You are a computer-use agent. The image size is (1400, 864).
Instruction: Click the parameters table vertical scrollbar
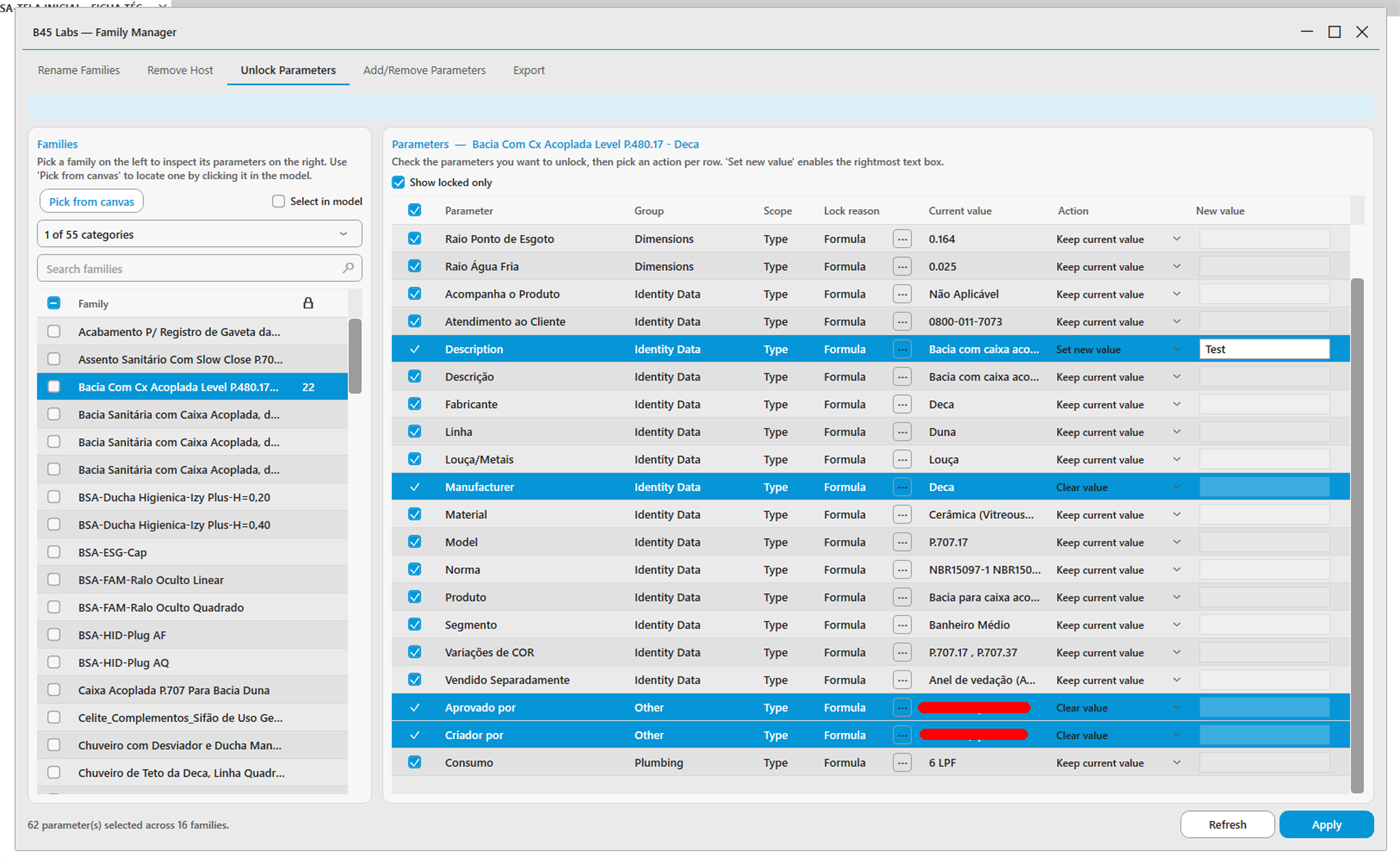click(1356, 535)
